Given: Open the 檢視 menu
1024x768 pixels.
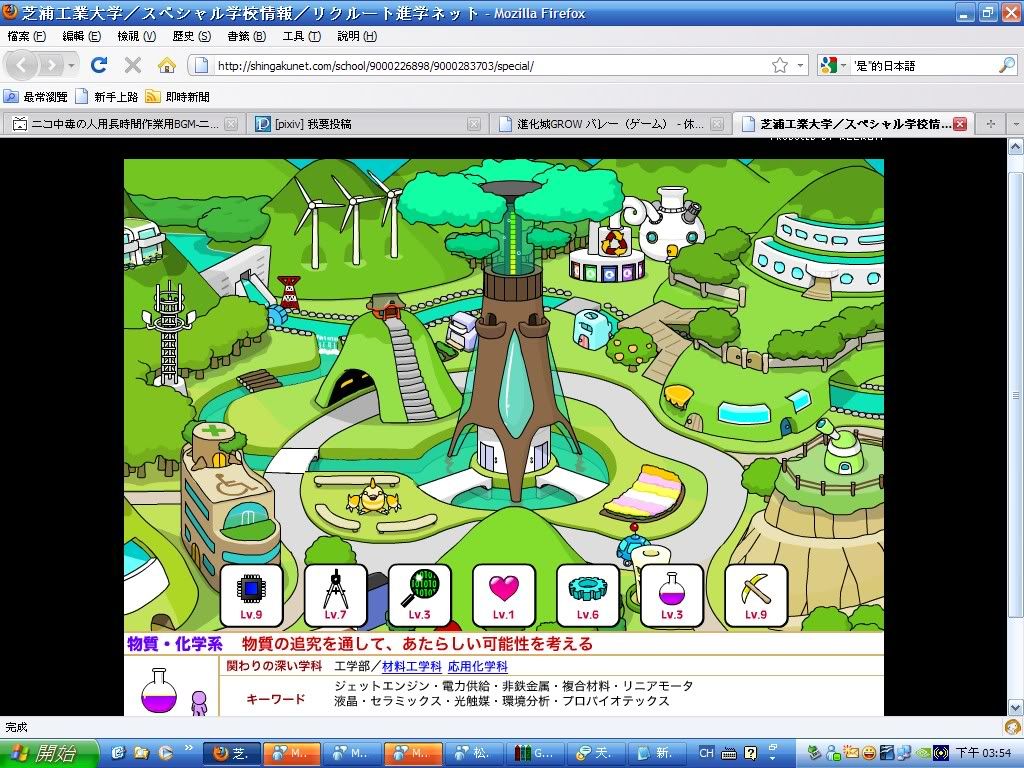Looking at the screenshot, I should coord(136,37).
